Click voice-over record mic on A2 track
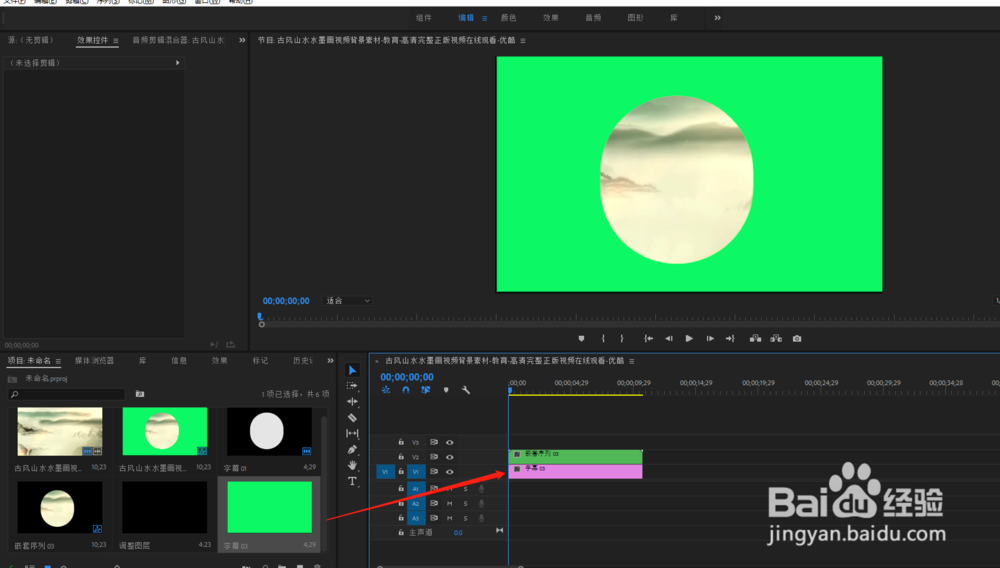The image size is (1000, 568). point(482,503)
